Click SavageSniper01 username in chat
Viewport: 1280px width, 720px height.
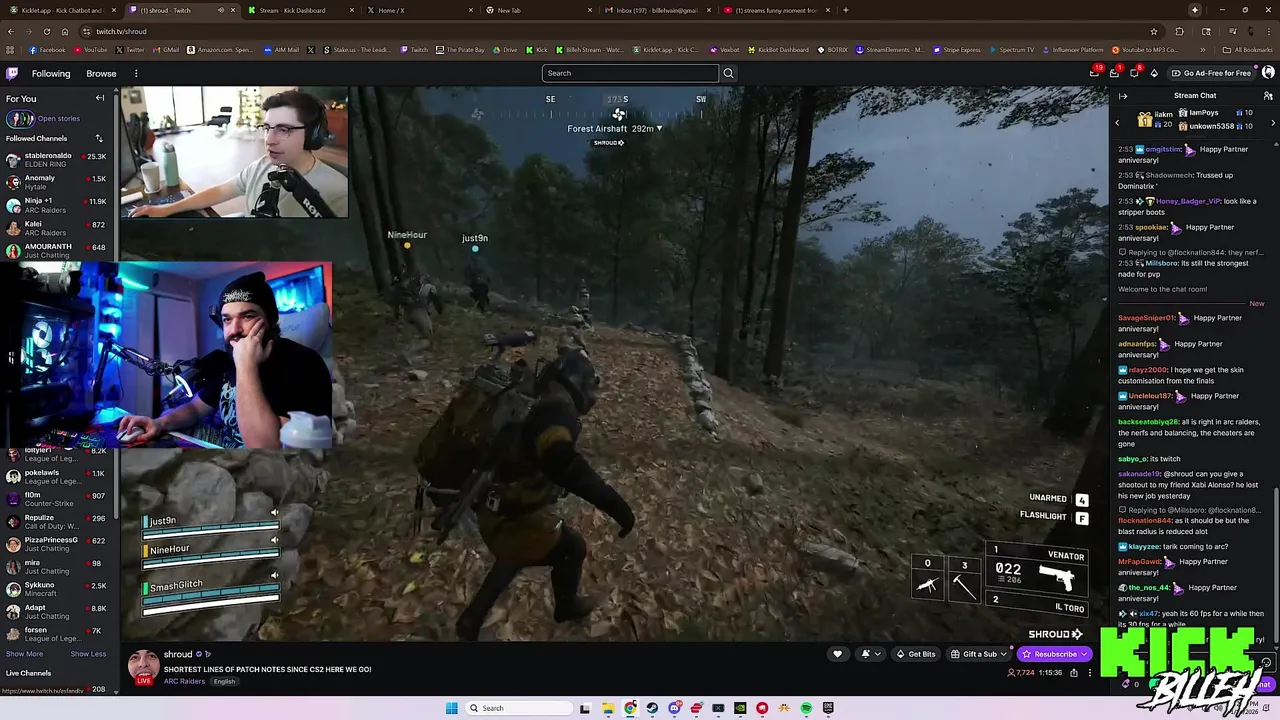[x=1146, y=318]
